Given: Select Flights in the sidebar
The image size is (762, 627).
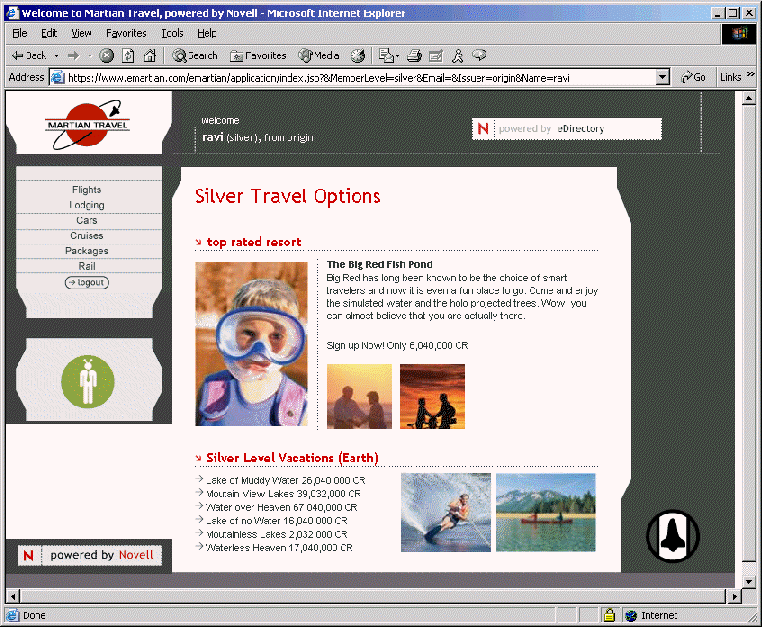Looking at the screenshot, I should click(87, 189).
